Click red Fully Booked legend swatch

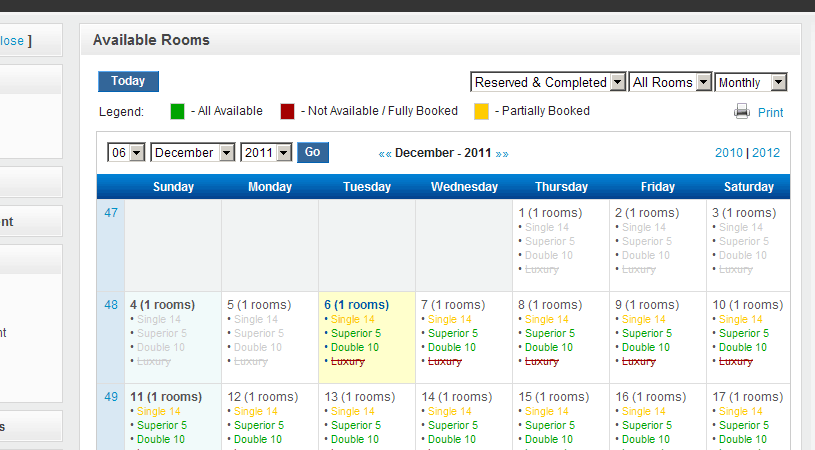(x=287, y=112)
